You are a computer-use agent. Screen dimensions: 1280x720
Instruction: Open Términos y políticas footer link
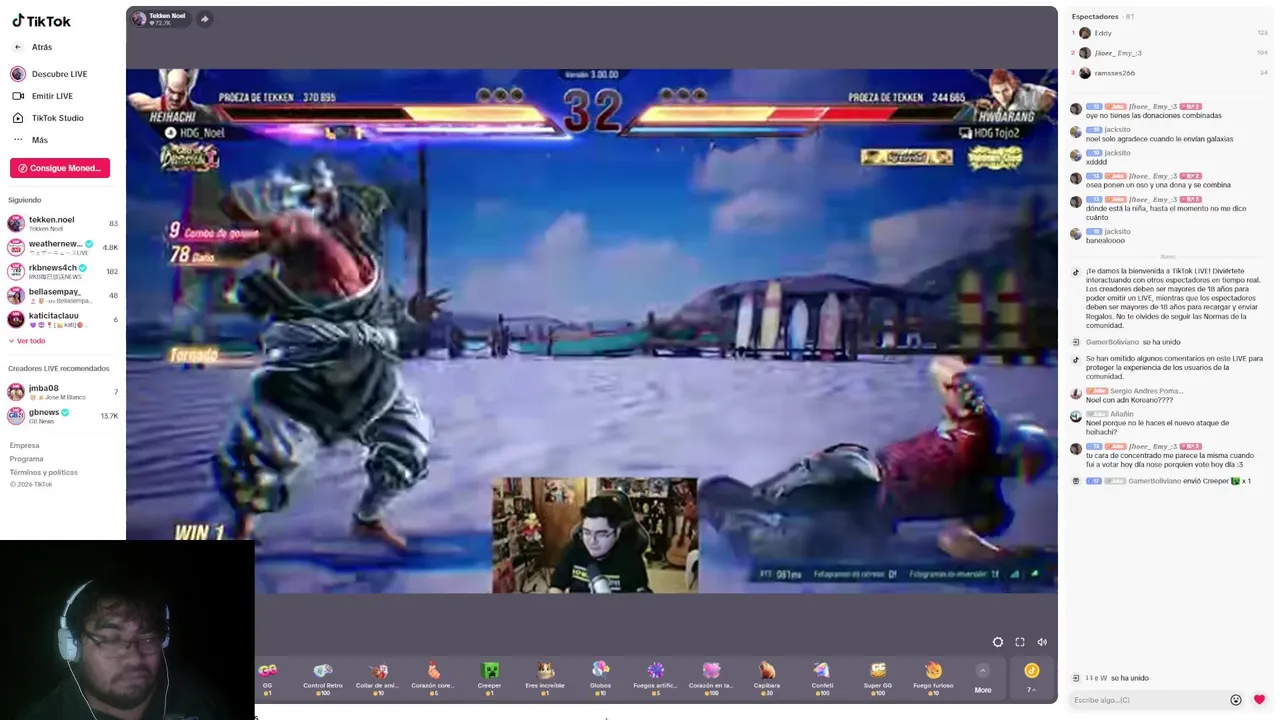coord(44,472)
